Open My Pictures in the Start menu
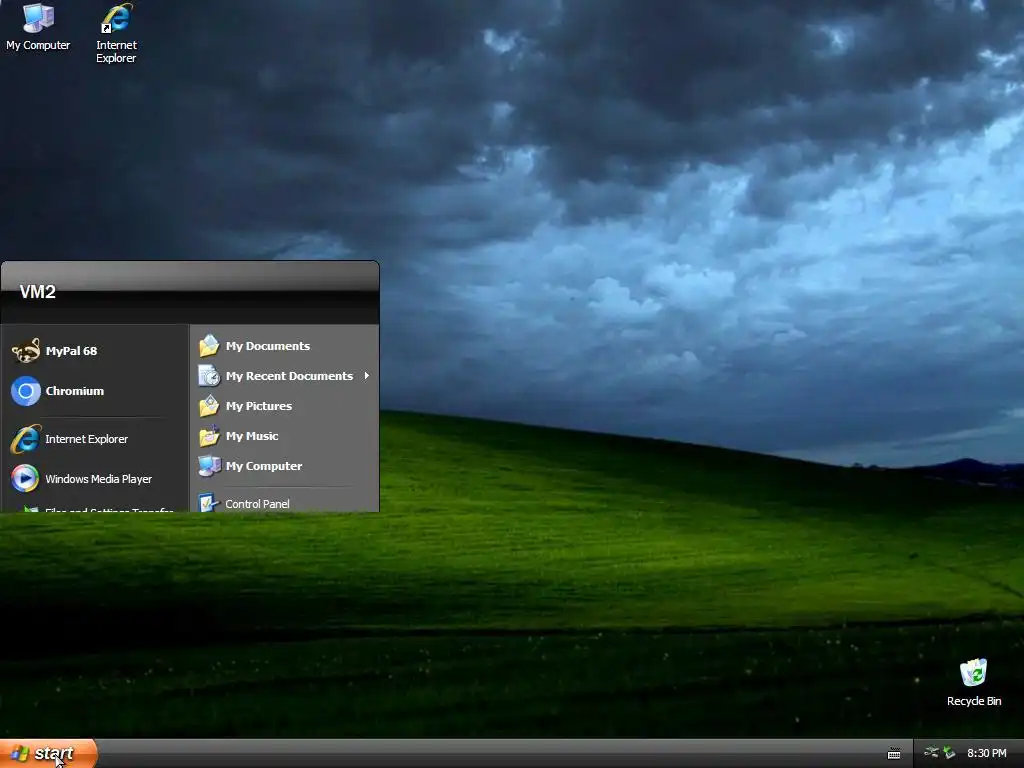 285,406
